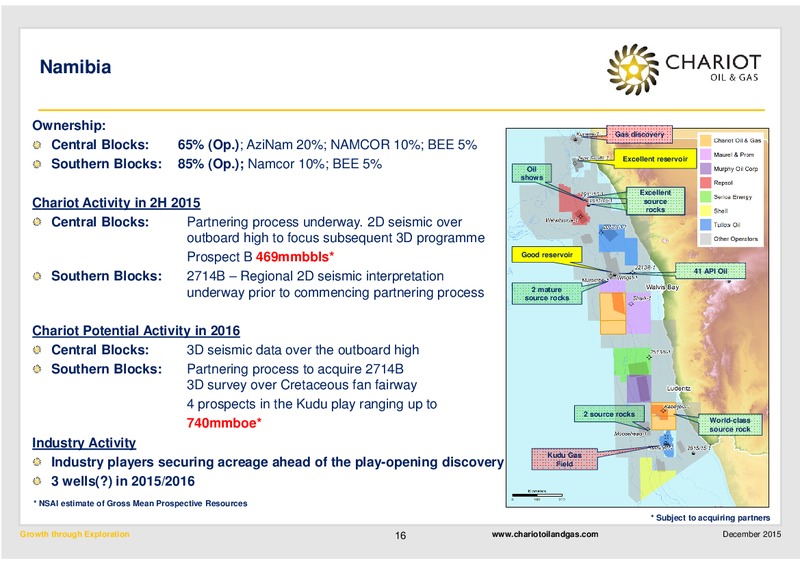This screenshot has height=565, width=800.
Task: Click 'Southern Blocks:' label under Ownership
Action: click(x=107, y=164)
